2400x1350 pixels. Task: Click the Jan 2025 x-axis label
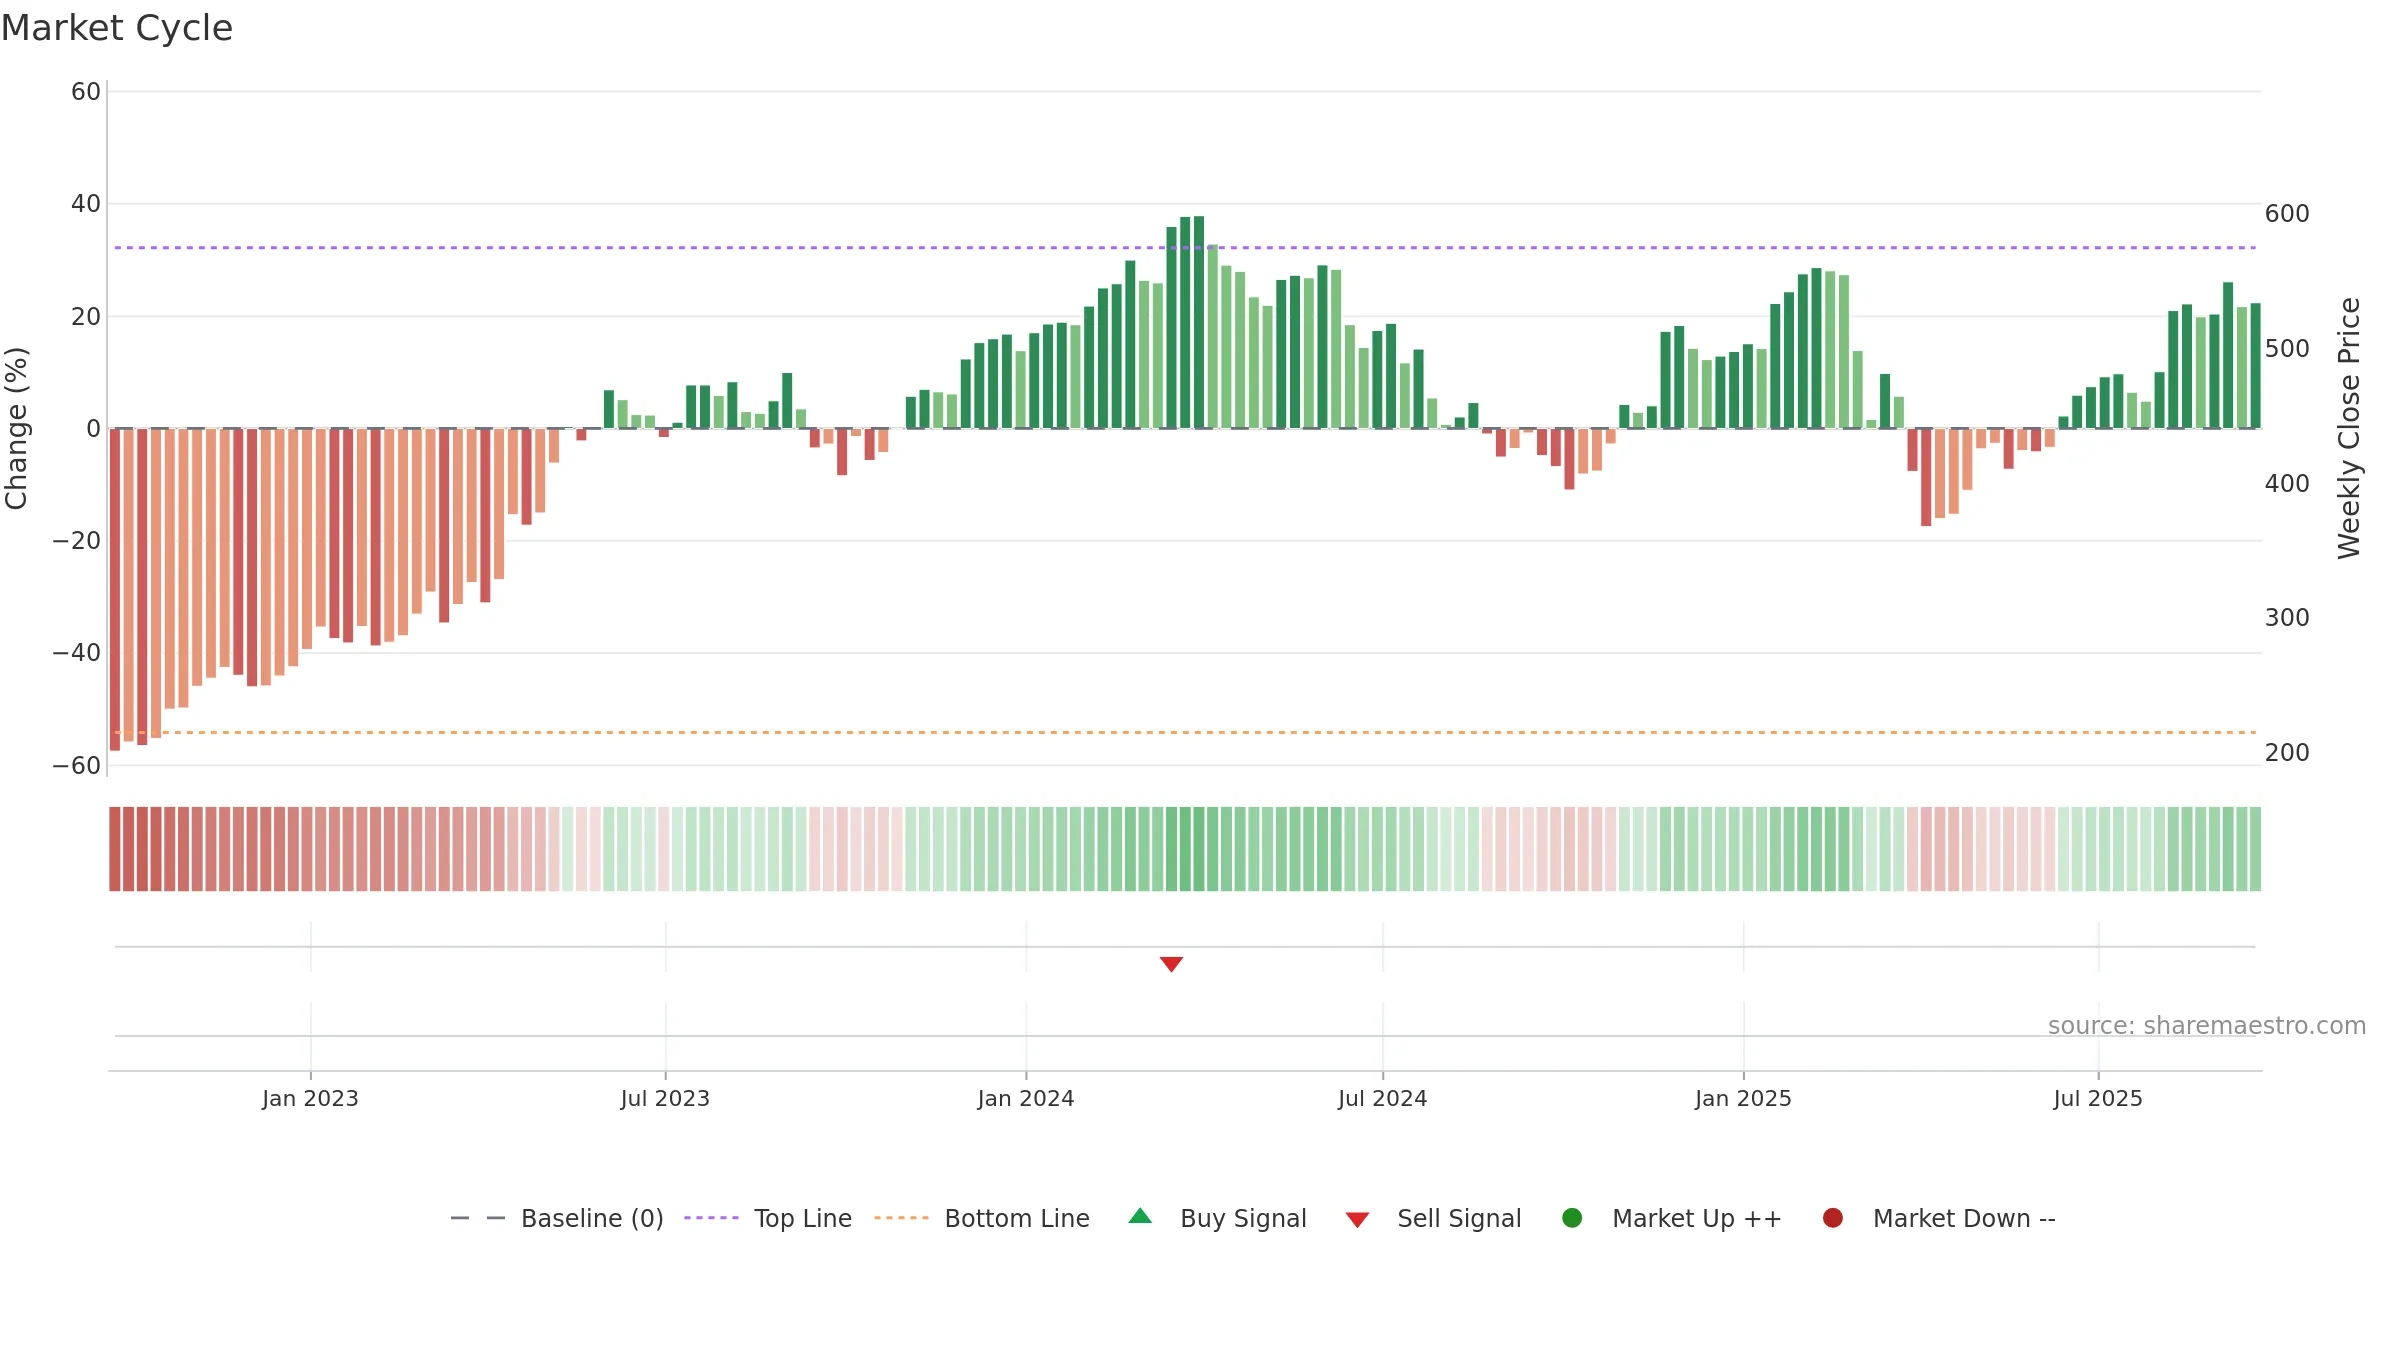pyautogui.click(x=1743, y=1098)
